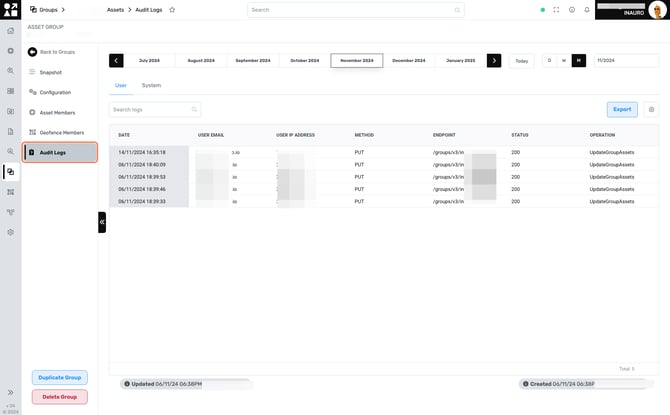Image resolution: width=670 pixels, height=415 pixels.
Task: Open the Assets breadcrumb
Action: tap(115, 9)
